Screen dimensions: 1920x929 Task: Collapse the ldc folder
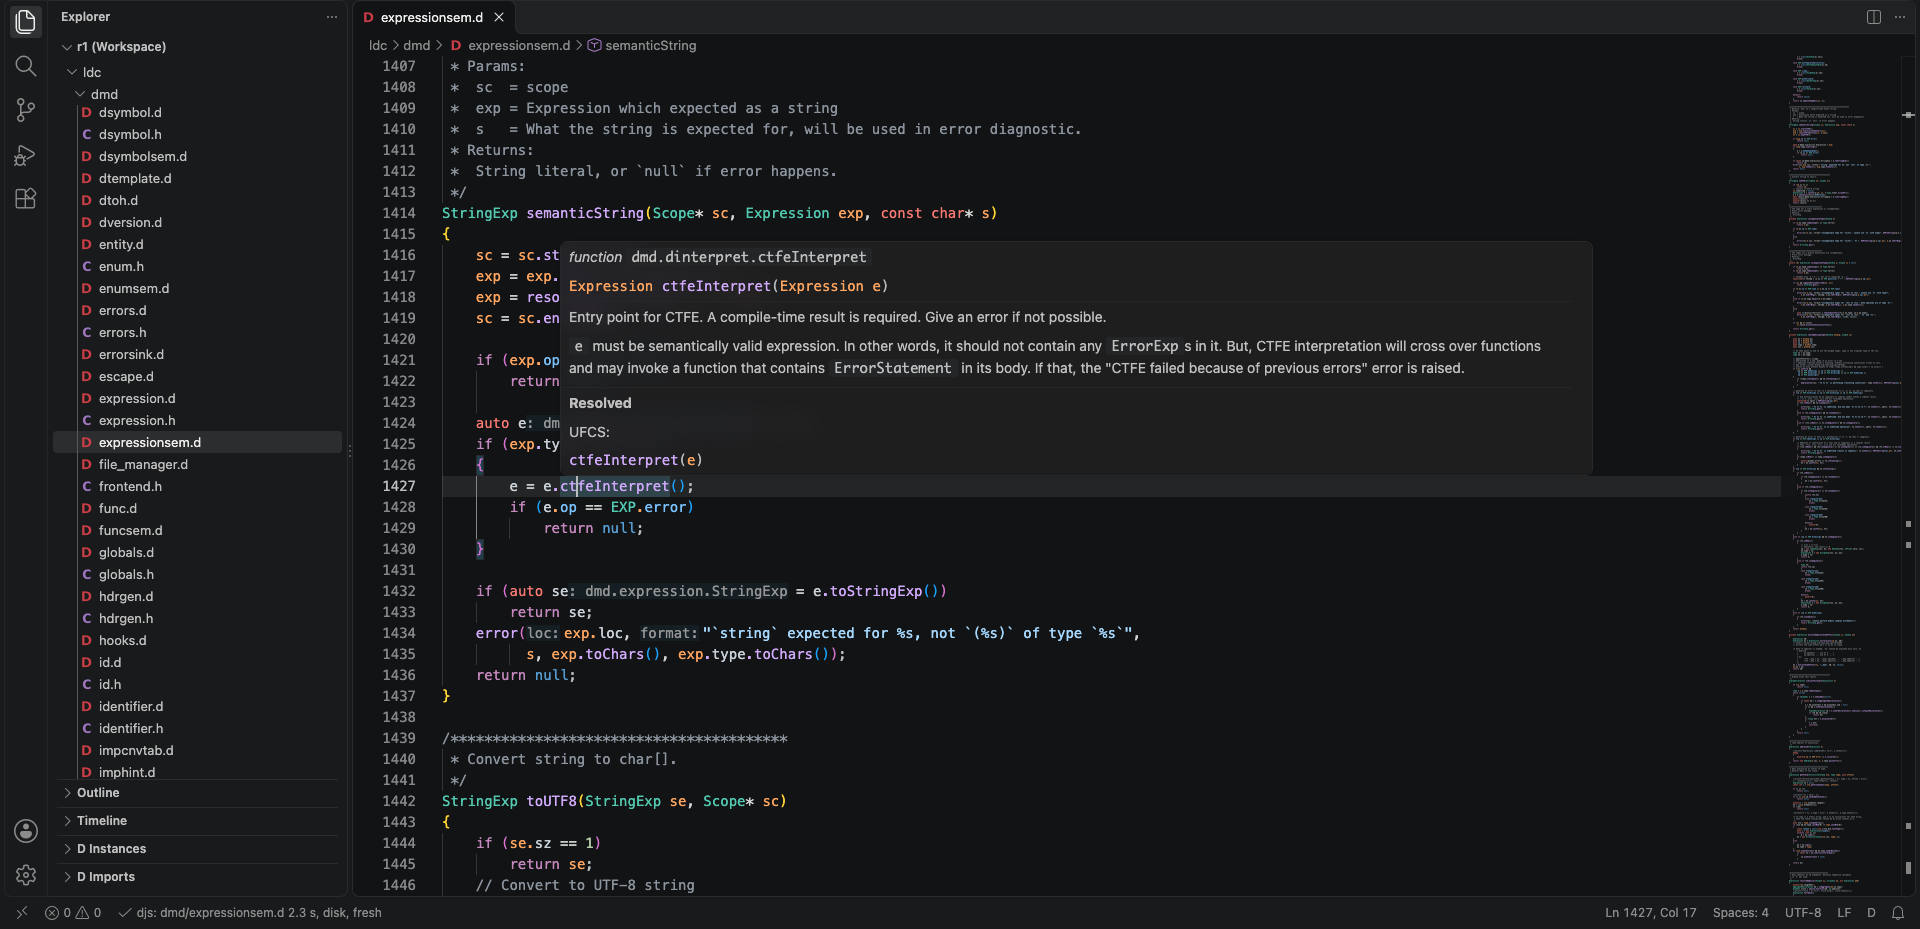pyautogui.click(x=72, y=72)
